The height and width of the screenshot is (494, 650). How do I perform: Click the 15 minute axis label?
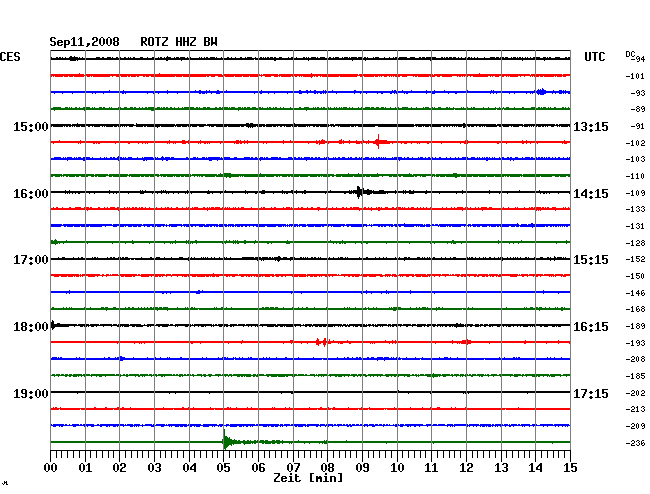(x=570, y=468)
